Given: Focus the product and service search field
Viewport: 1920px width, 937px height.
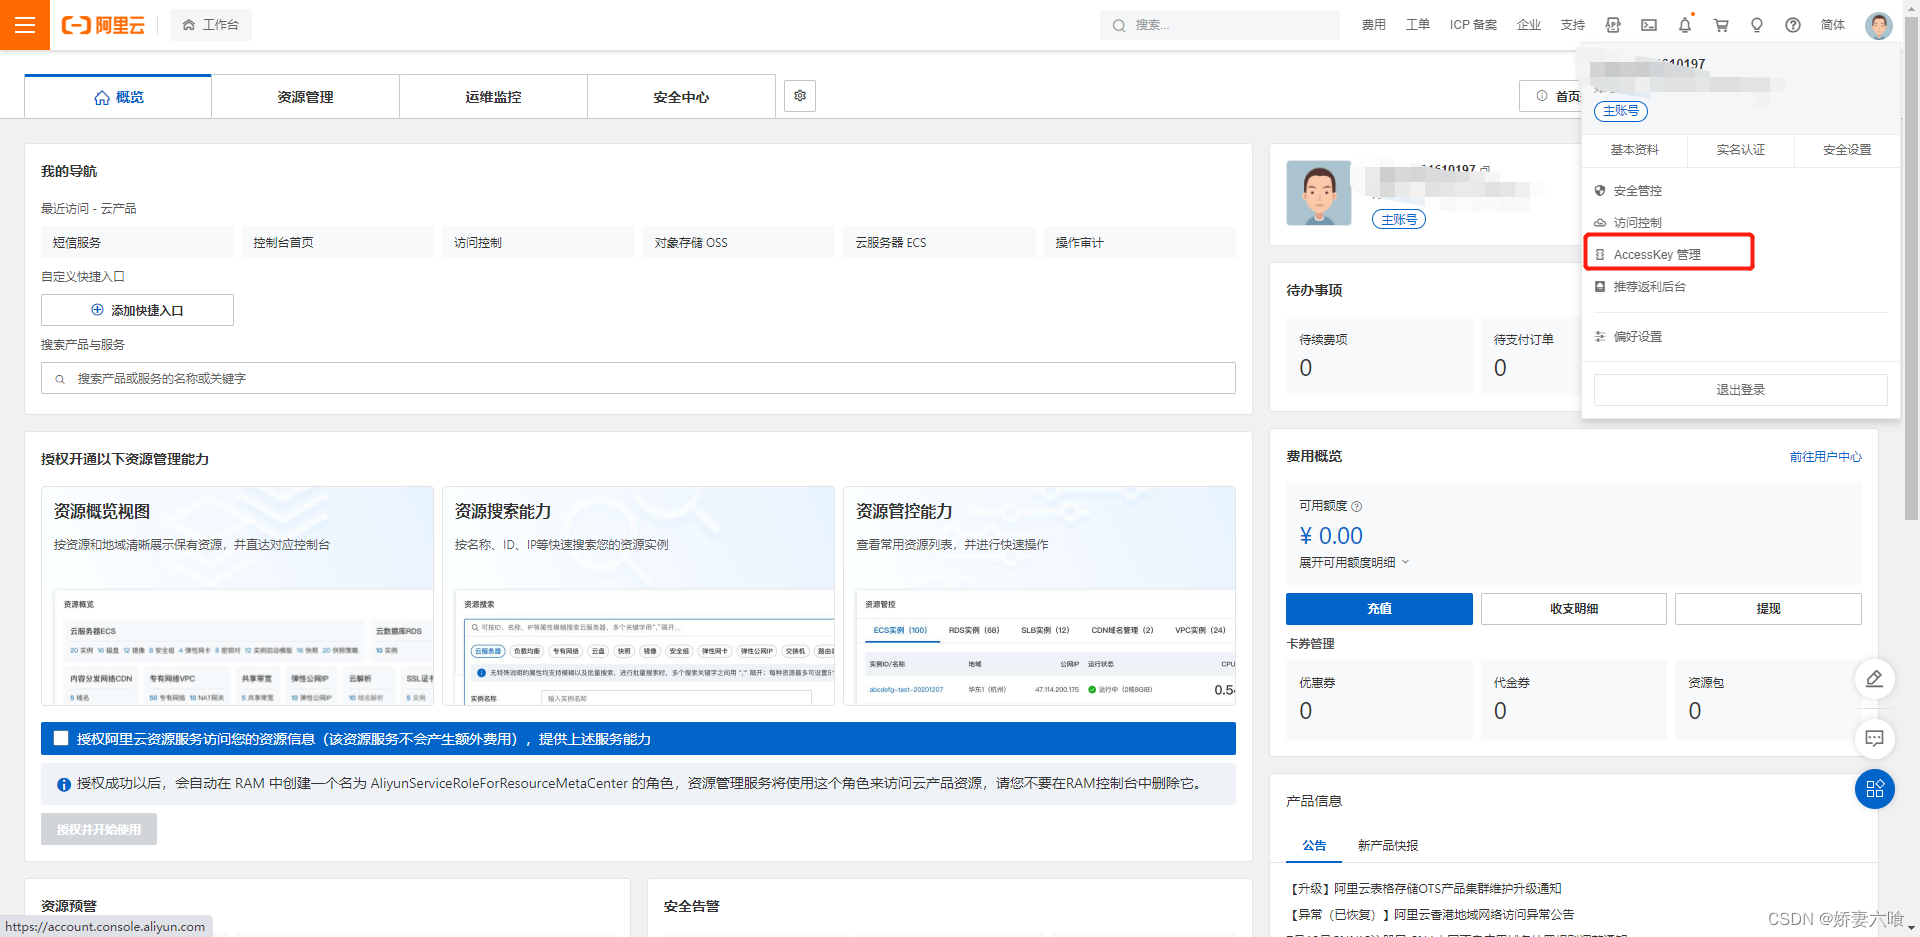Looking at the screenshot, I should tap(638, 378).
